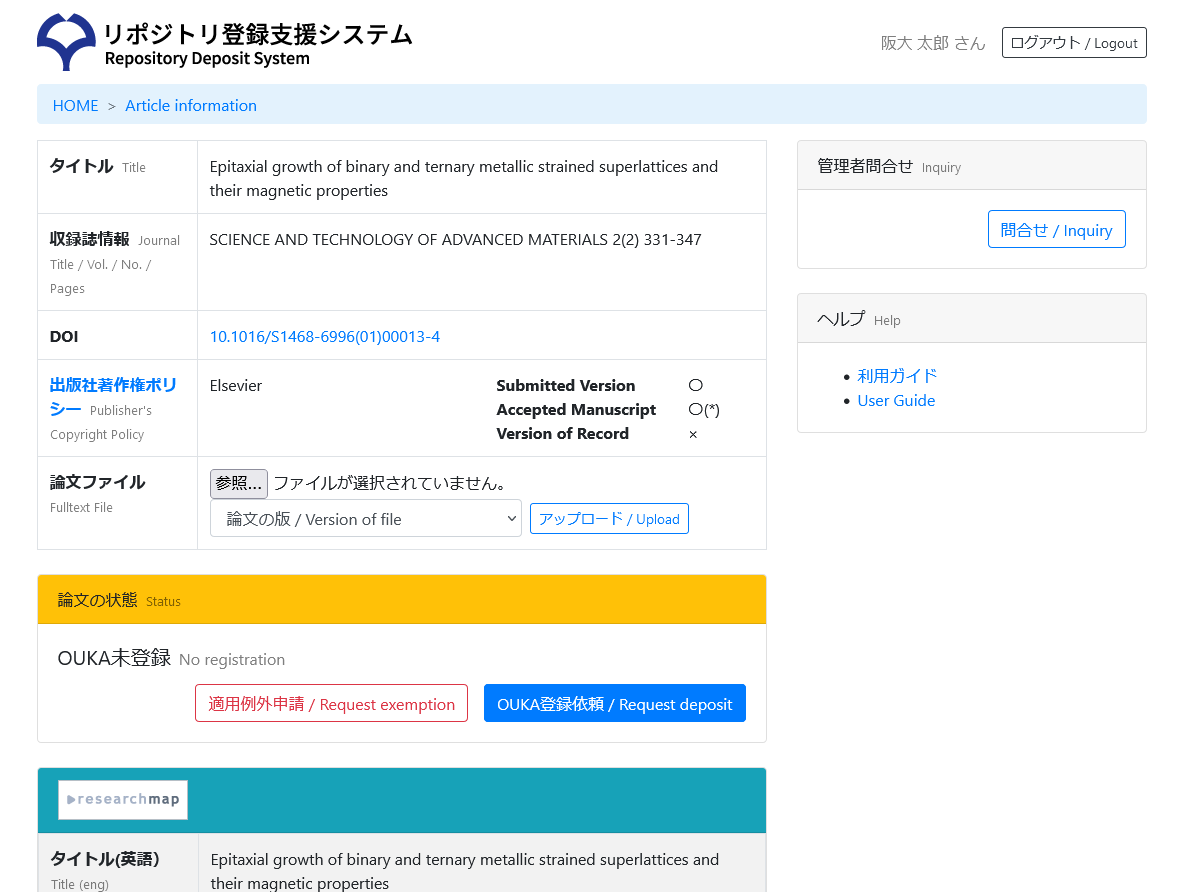This screenshot has width=1183, height=892.
Task: Click the researchmap logo image
Action: click(123, 800)
